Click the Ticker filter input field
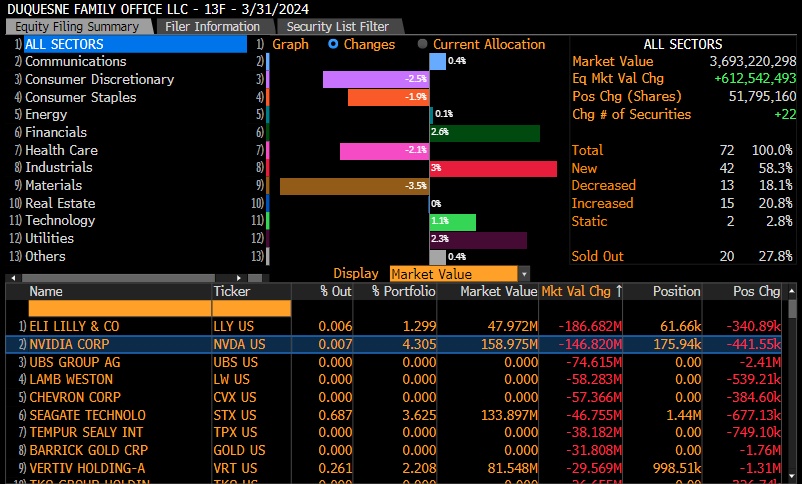The width and height of the screenshot is (802, 484). point(250,309)
